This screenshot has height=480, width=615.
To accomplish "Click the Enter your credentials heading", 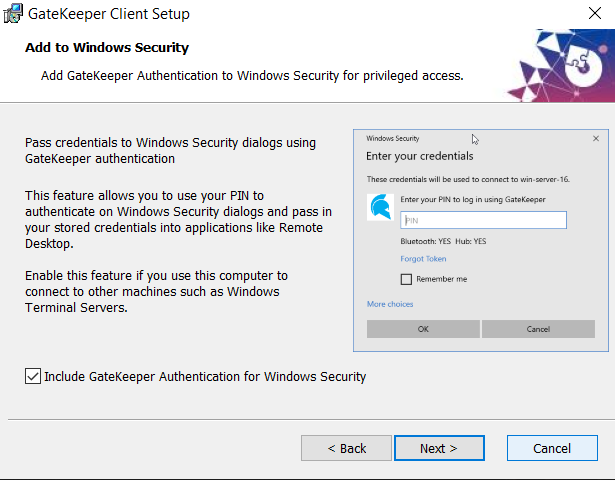I will pyautogui.click(x=420, y=156).
